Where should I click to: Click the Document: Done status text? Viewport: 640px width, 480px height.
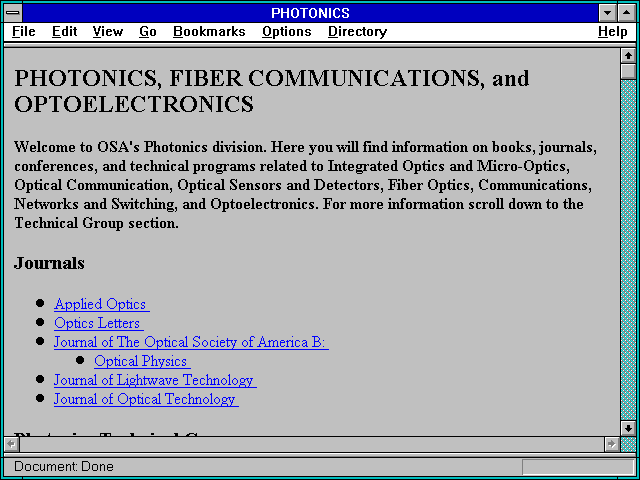tap(64, 467)
